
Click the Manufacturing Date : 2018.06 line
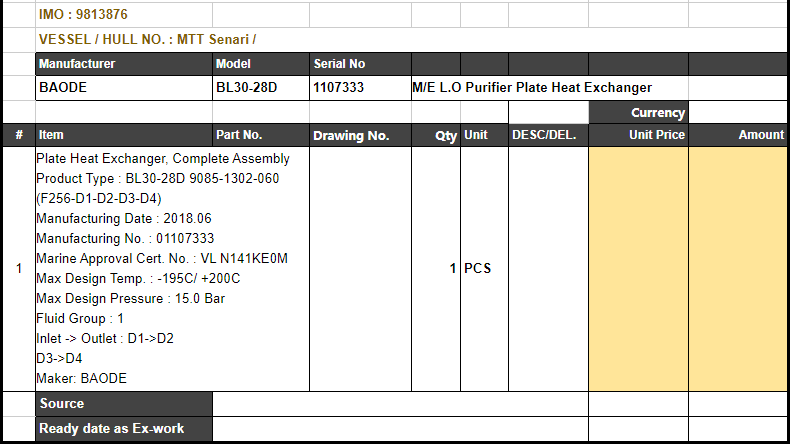point(124,219)
